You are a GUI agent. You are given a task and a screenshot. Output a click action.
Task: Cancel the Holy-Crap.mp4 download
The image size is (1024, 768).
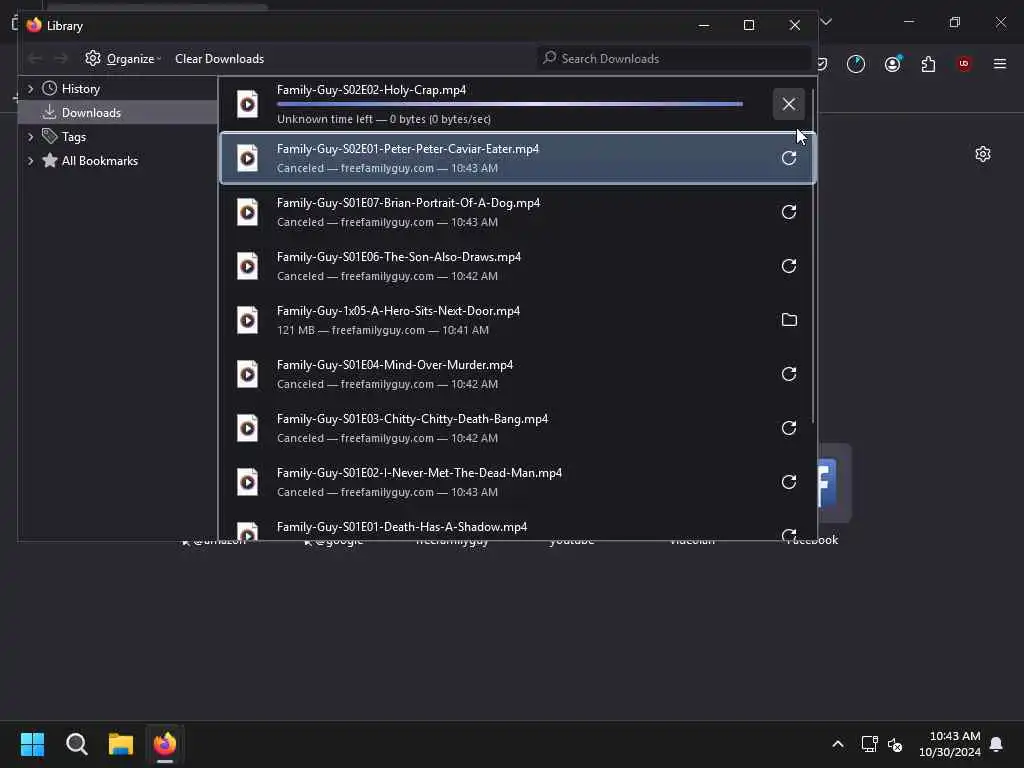pos(788,104)
